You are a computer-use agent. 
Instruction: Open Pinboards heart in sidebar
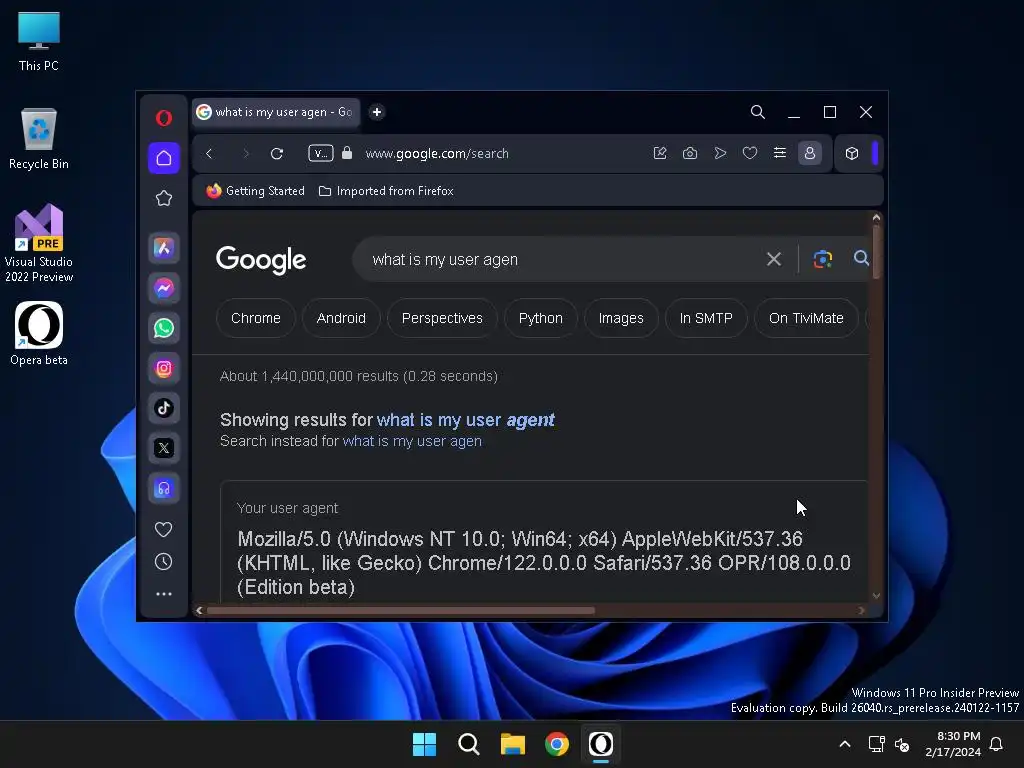point(164,529)
